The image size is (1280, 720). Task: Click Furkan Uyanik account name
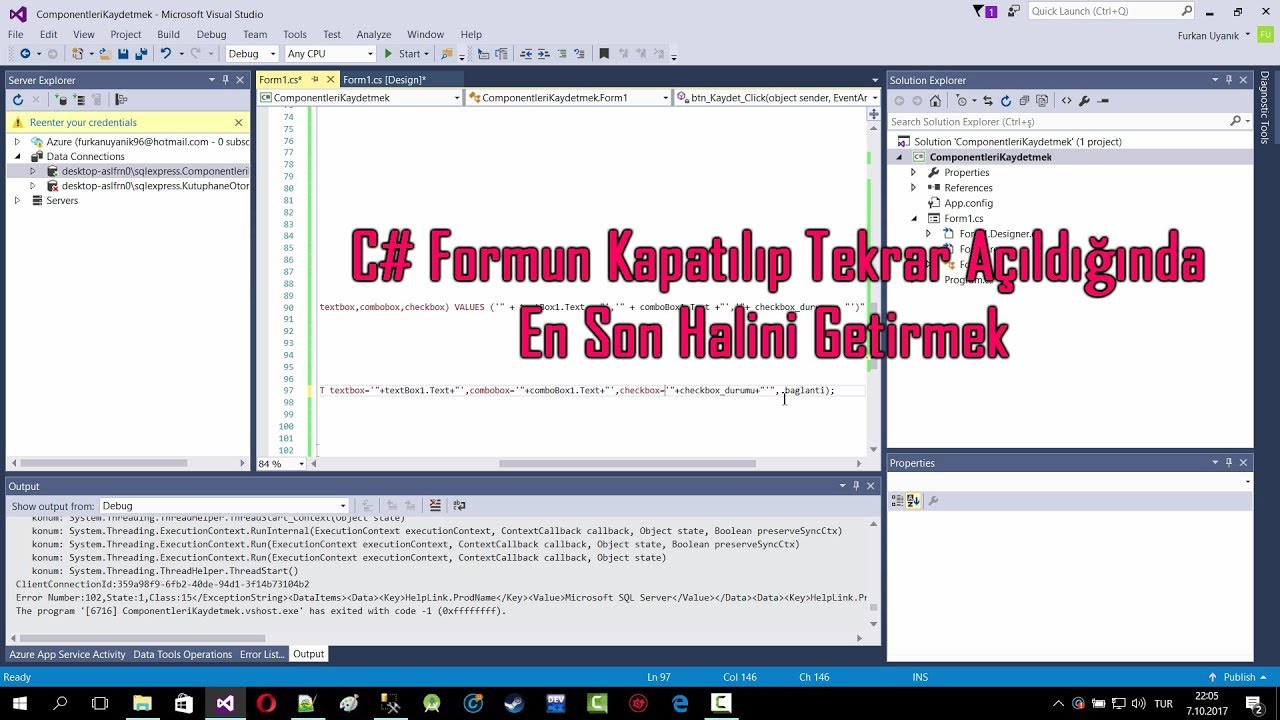point(1209,35)
